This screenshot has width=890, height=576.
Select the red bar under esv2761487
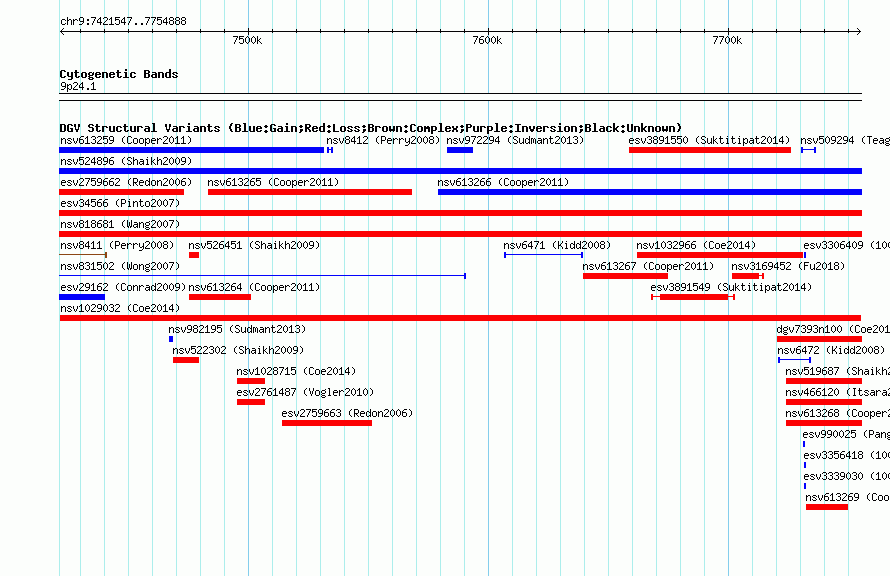coord(251,402)
